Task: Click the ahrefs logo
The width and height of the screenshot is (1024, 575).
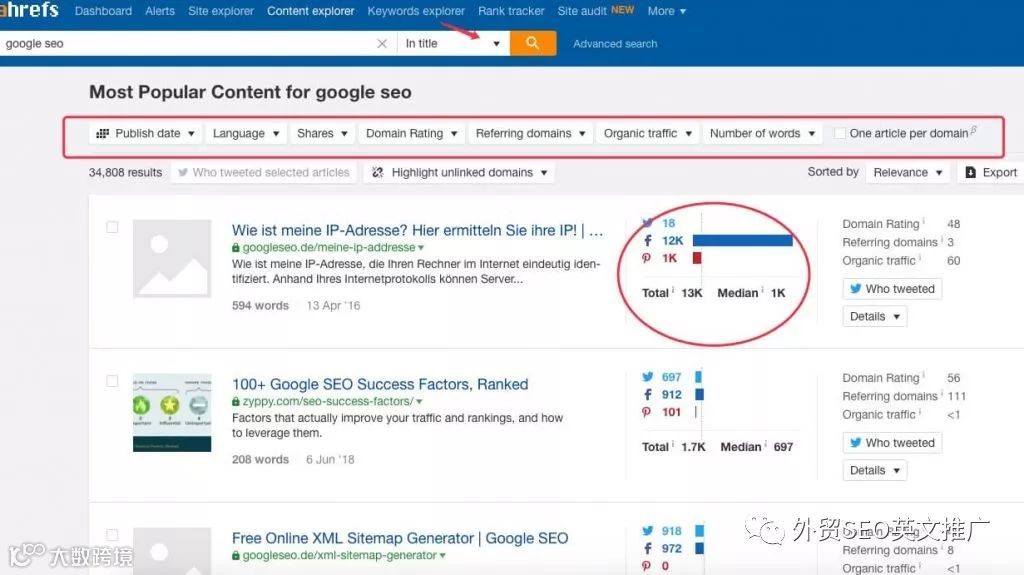Action: 29,10
